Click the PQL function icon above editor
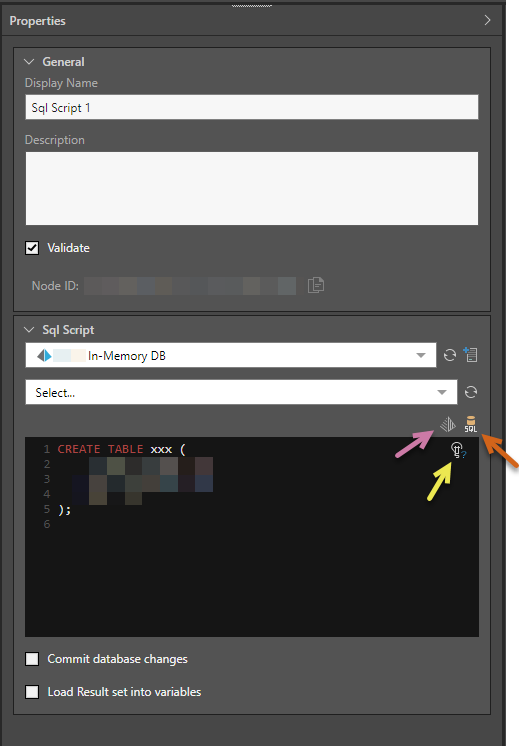 point(448,424)
